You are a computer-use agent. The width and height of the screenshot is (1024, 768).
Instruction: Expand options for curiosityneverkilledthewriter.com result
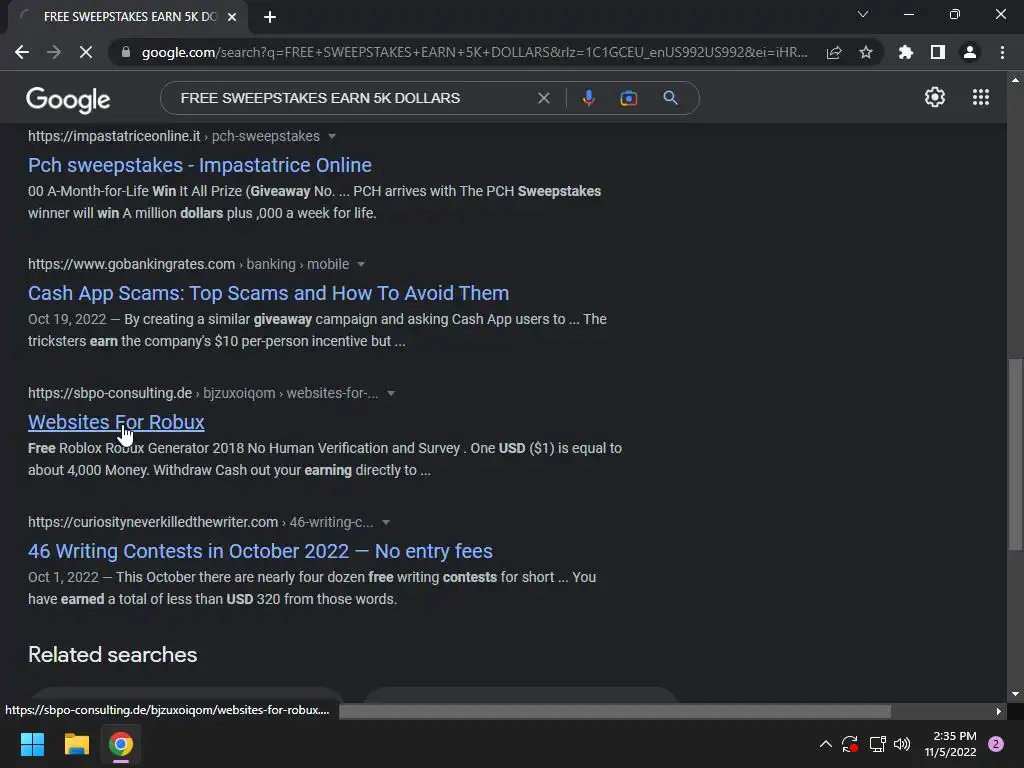click(386, 522)
